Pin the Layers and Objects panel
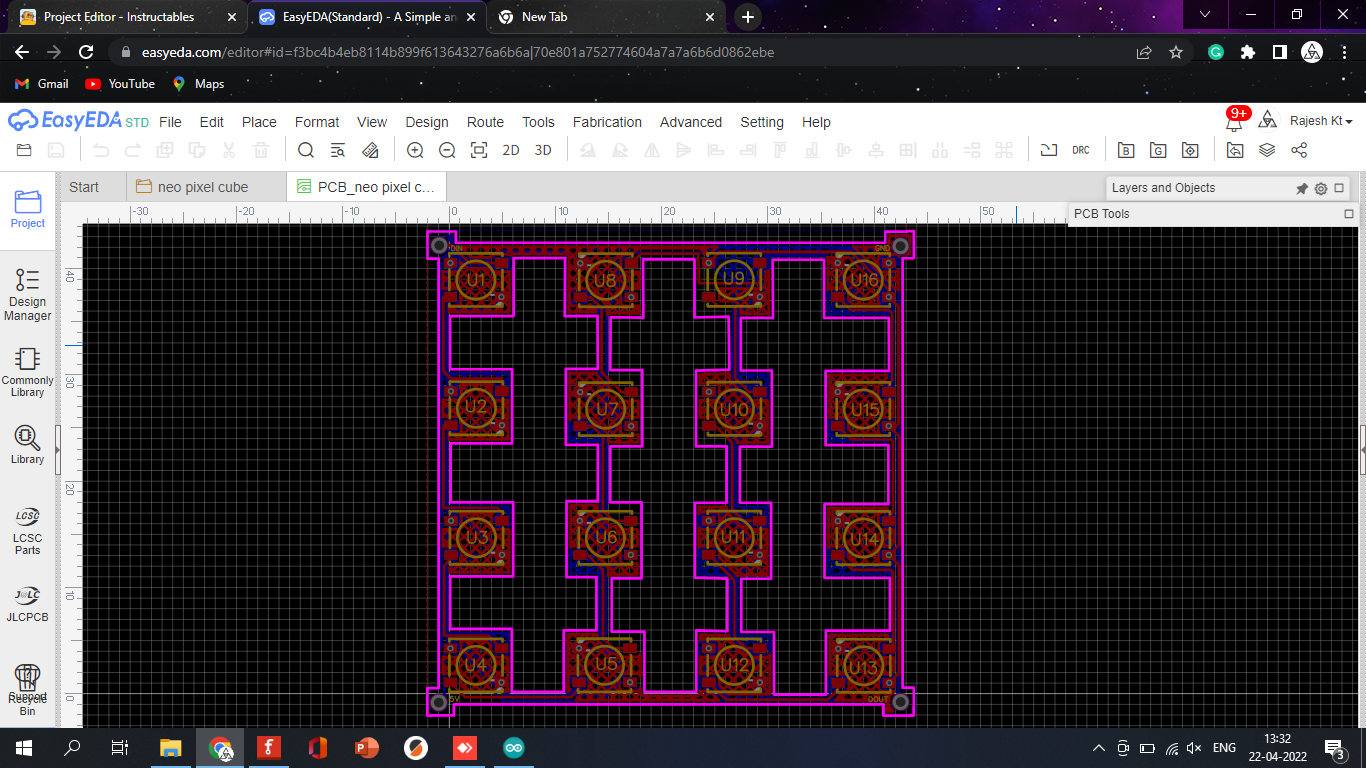1366x768 pixels. pos(1302,188)
